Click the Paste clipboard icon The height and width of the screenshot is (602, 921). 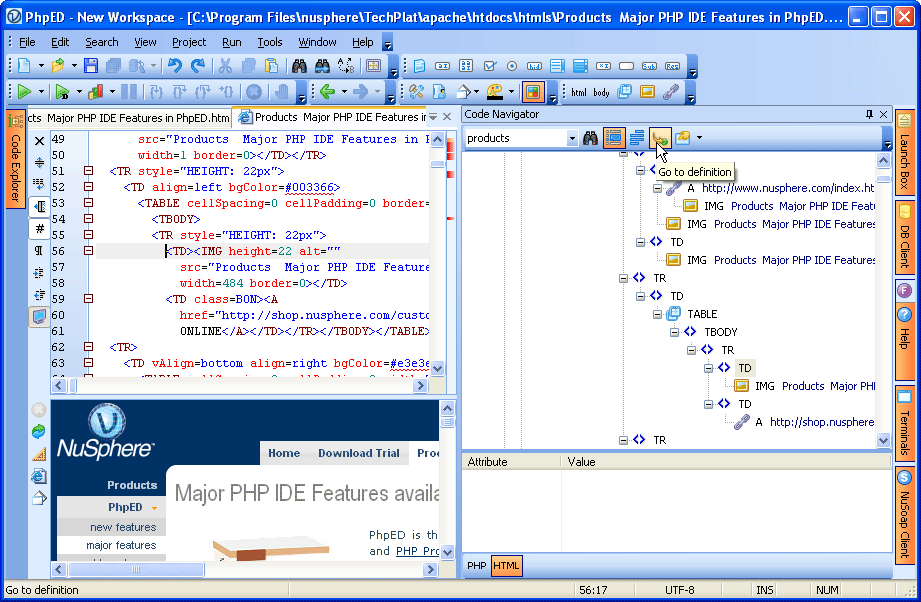click(x=271, y=65)
